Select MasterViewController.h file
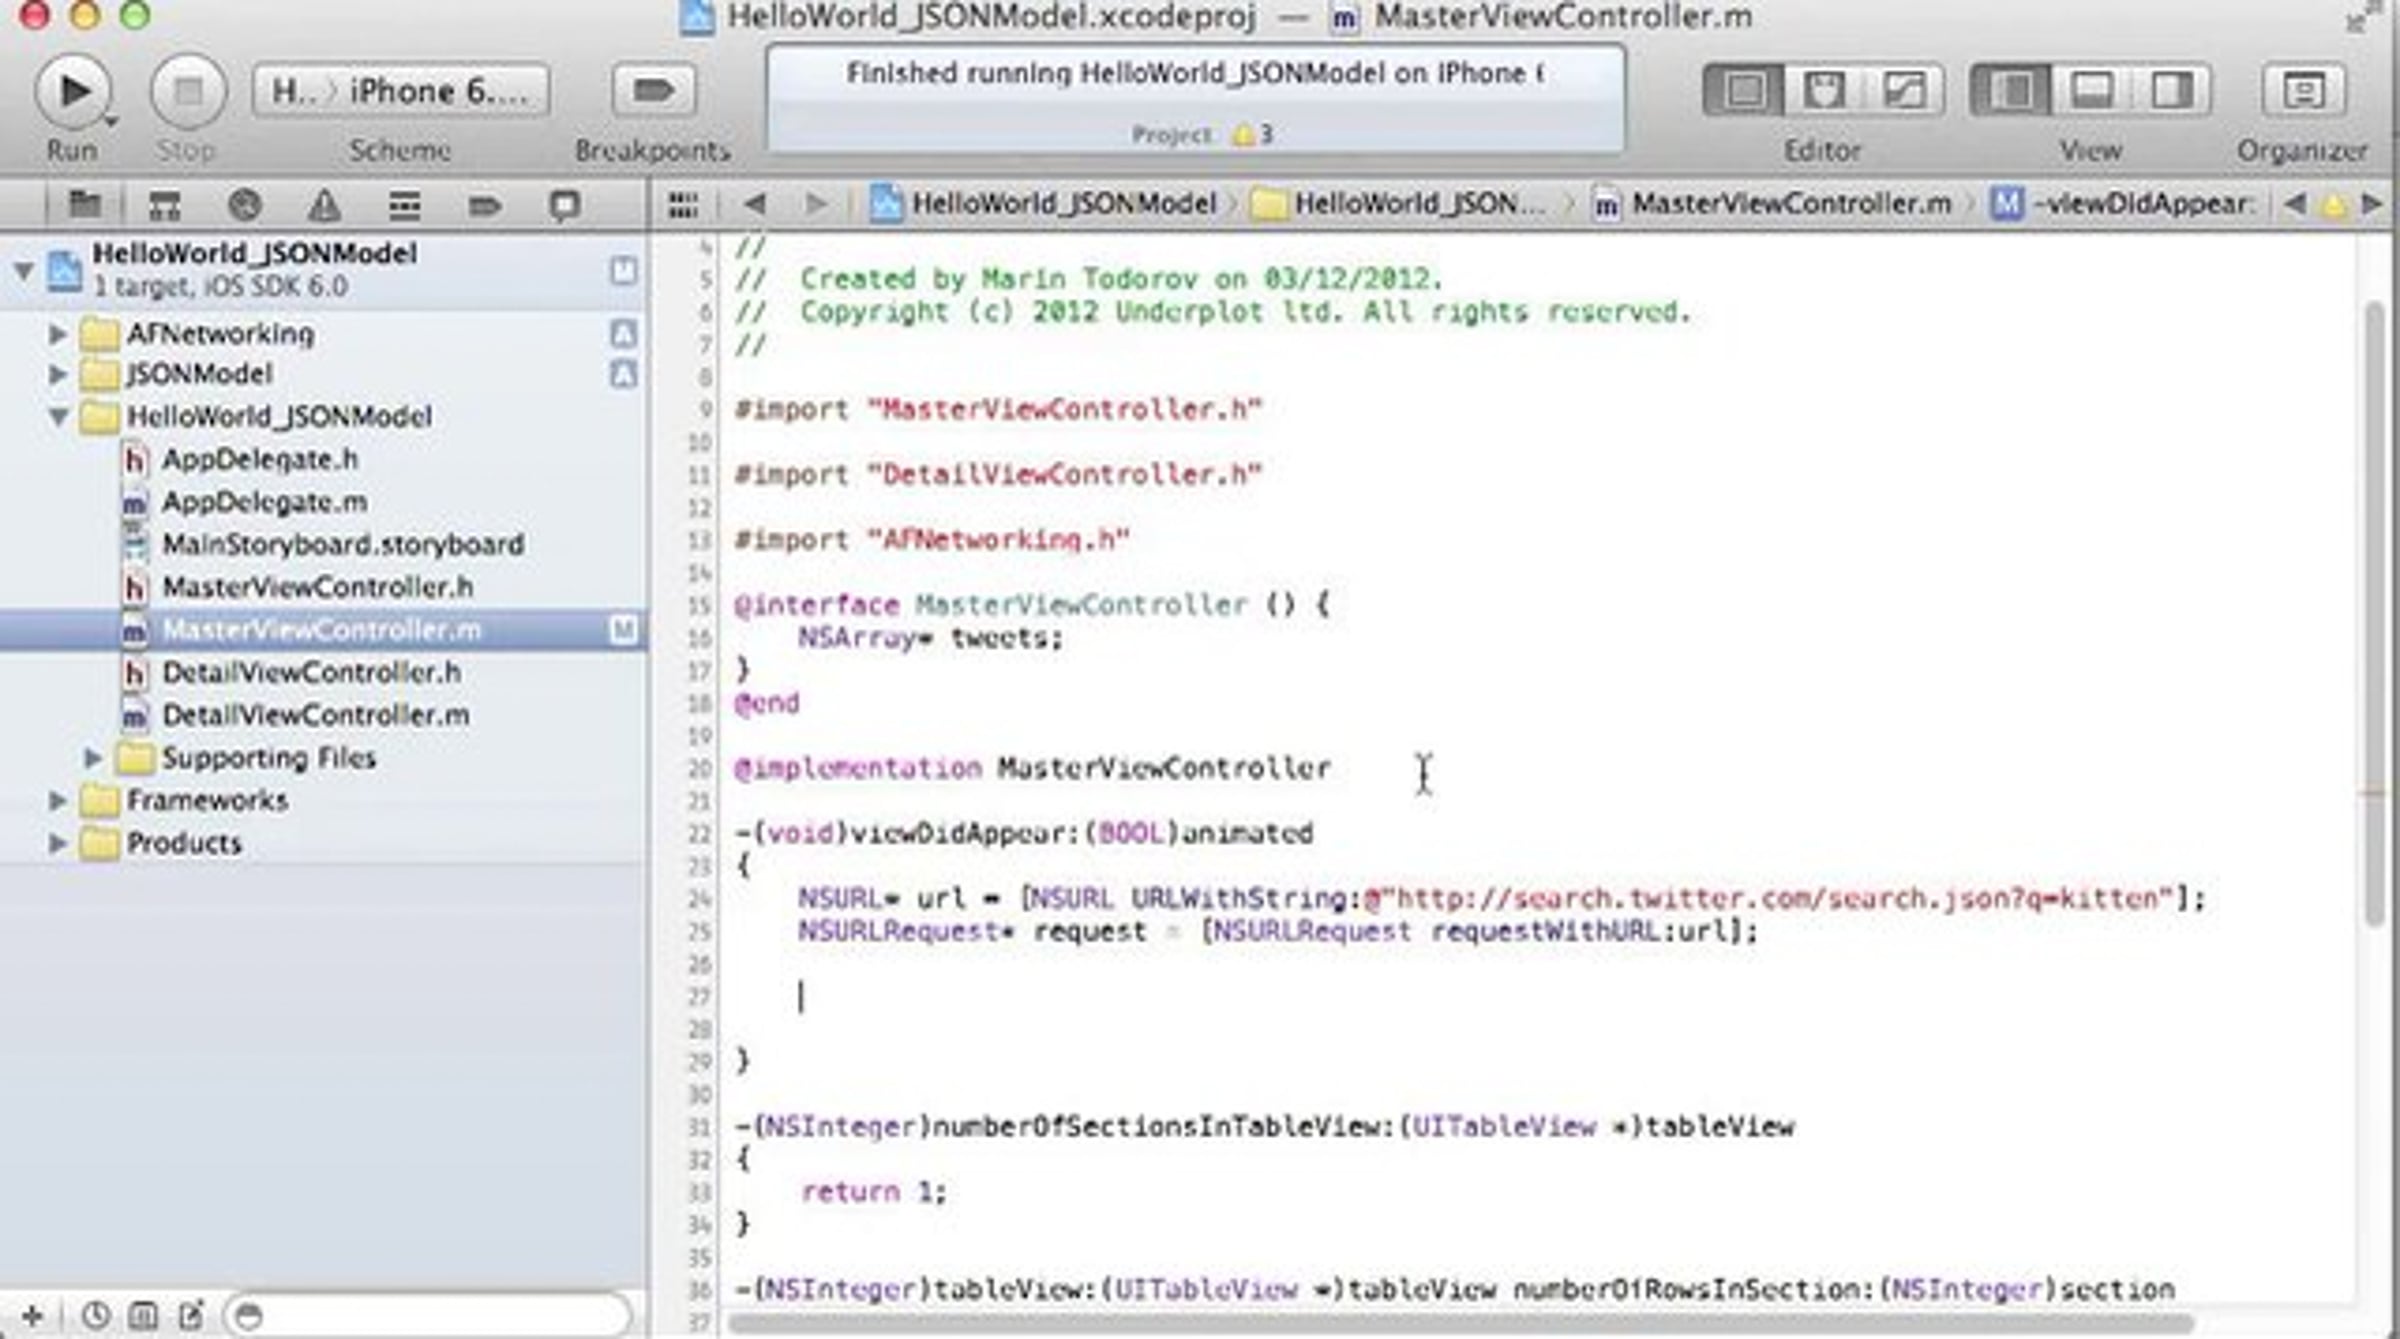The height and width of the screenshot is (1339, 2400). 318,587
